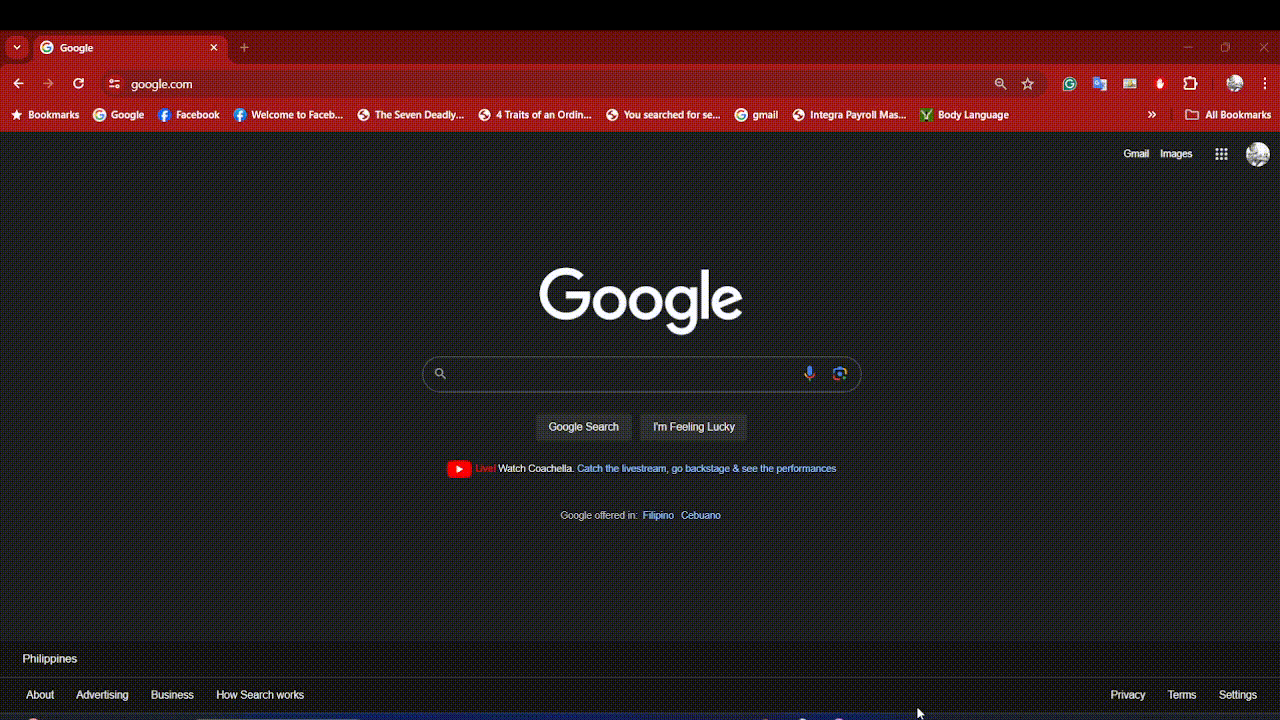1280x720 pixels.
Task: Open the Extensions puzzle menu
Action: (1190, 84)
